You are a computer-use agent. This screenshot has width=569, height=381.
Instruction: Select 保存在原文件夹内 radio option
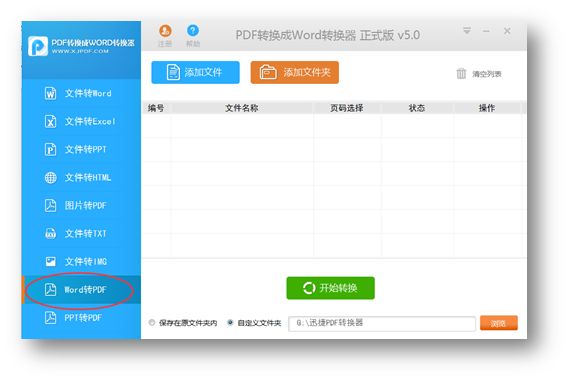pos(152,323)
